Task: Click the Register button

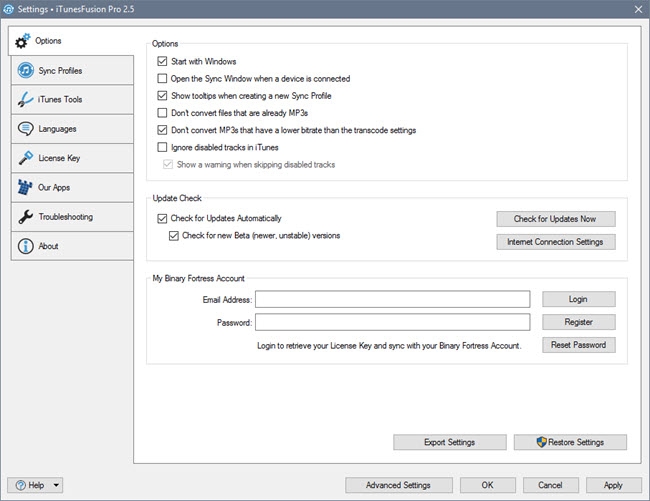Action: [579, 322]
